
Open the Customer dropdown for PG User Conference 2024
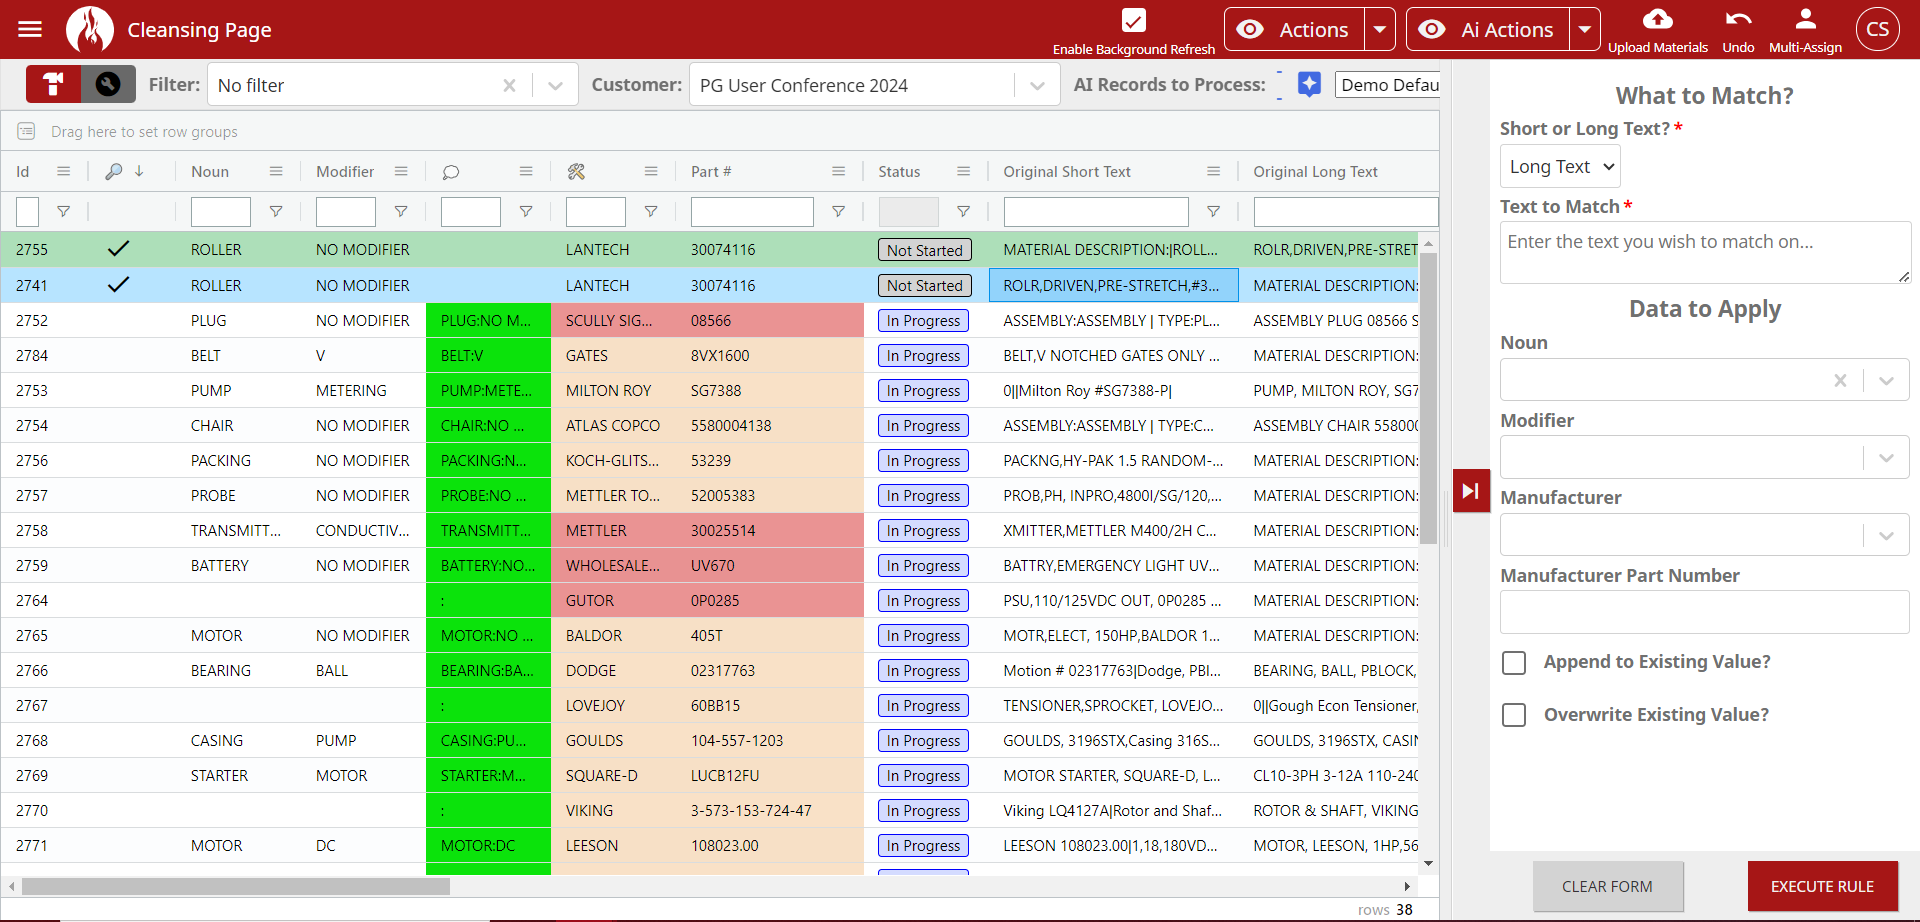pos(1037,84)
